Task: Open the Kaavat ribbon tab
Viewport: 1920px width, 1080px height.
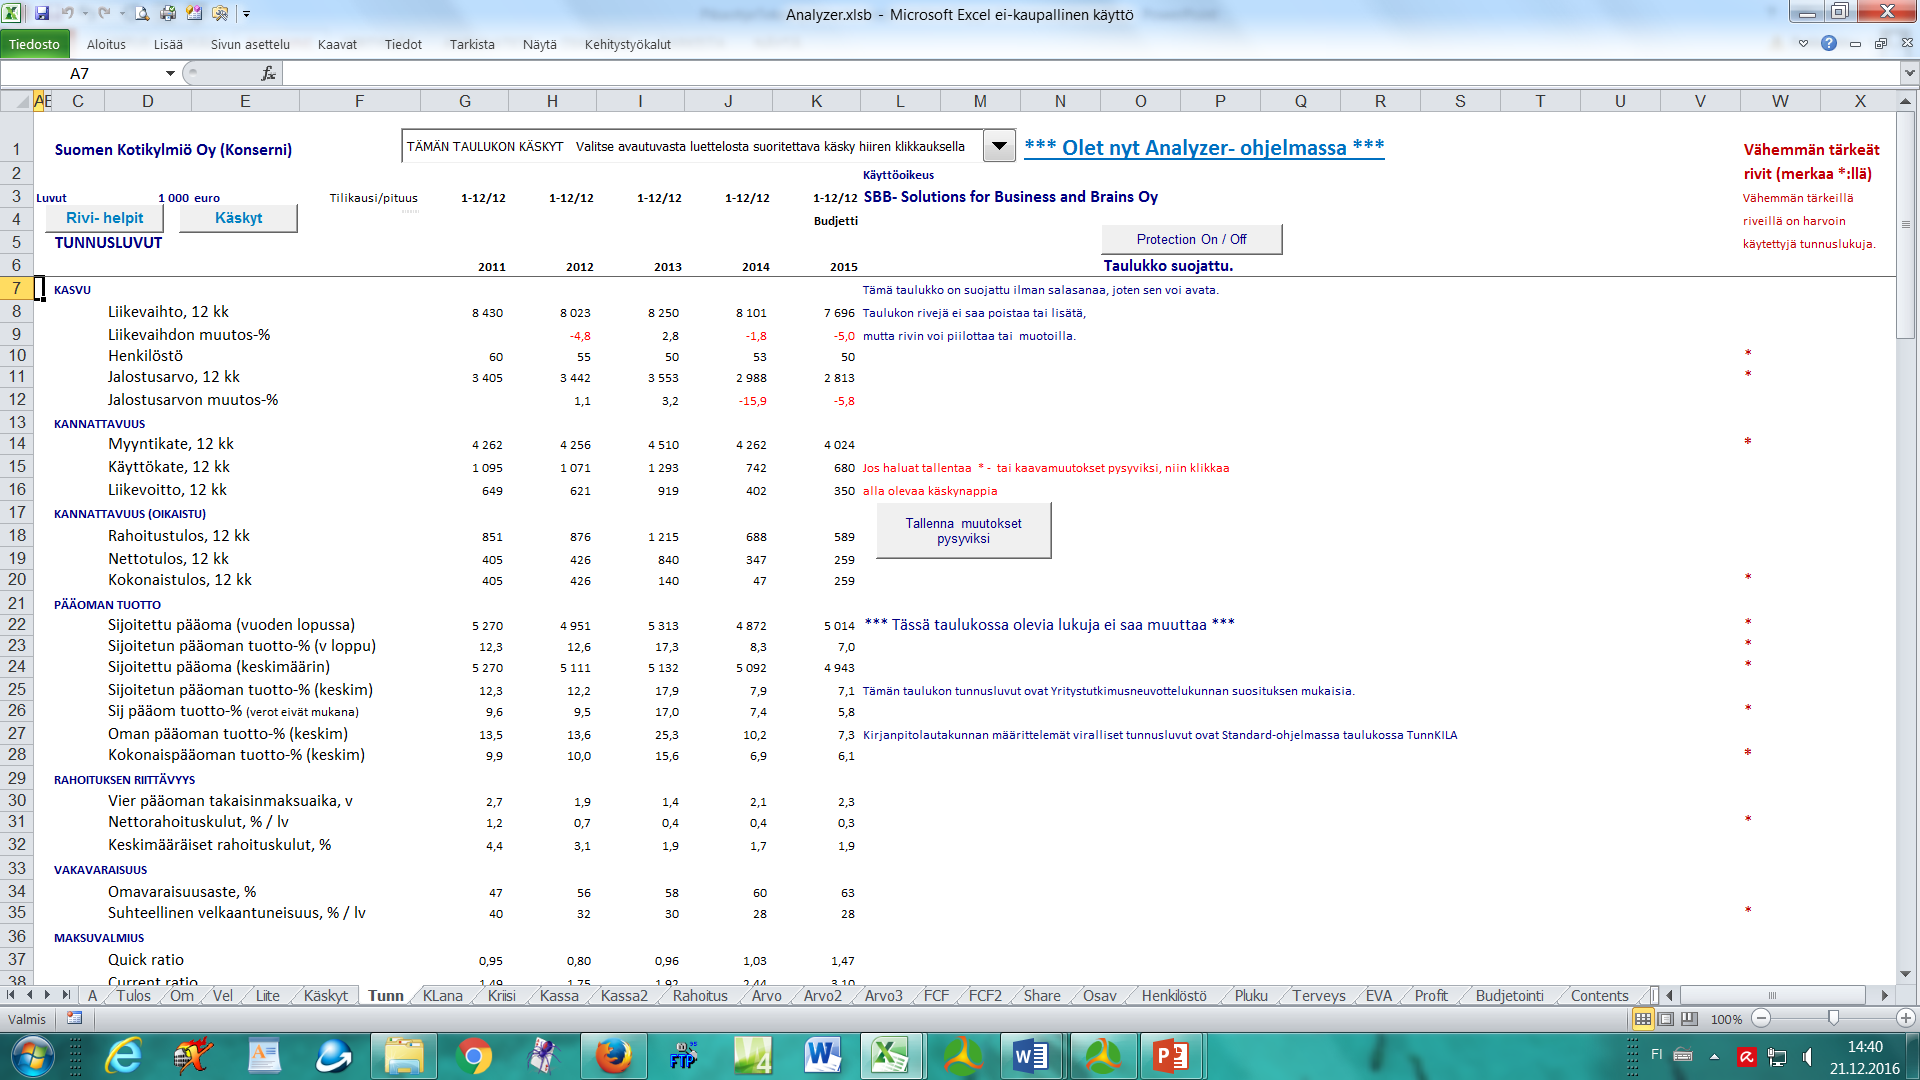Action: tap(337, 44)
